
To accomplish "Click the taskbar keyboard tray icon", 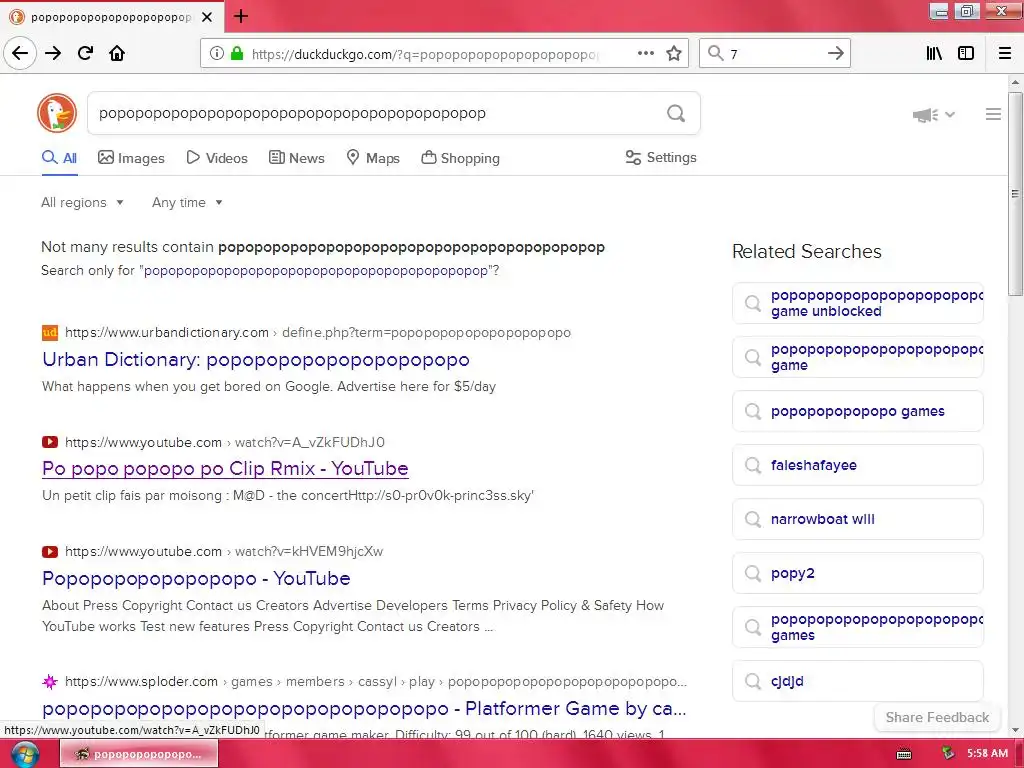I will point(904,754).
